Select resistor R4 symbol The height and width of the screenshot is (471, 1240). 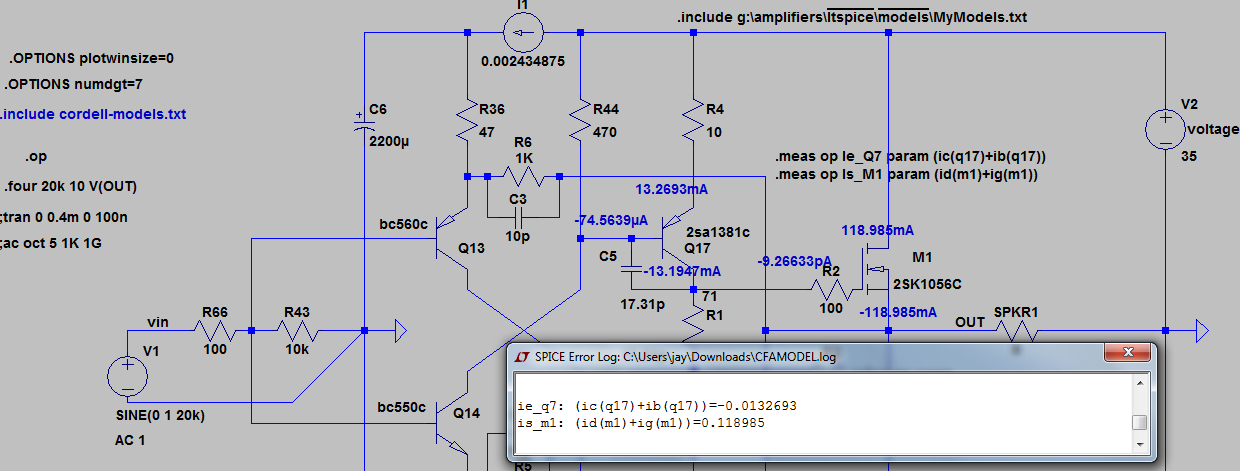point(693,121)
